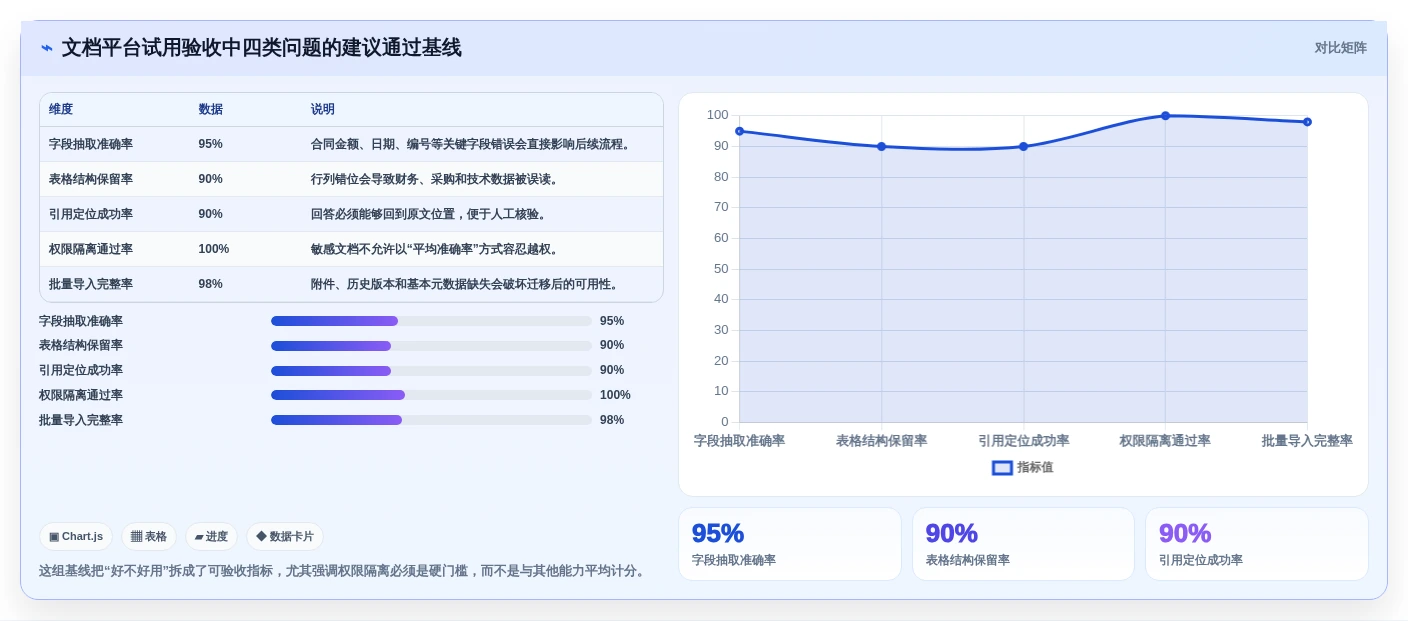Open the 90% 引用定位成功率 data card
The image size is (1408, 621).
click(x=1257, y=544)
